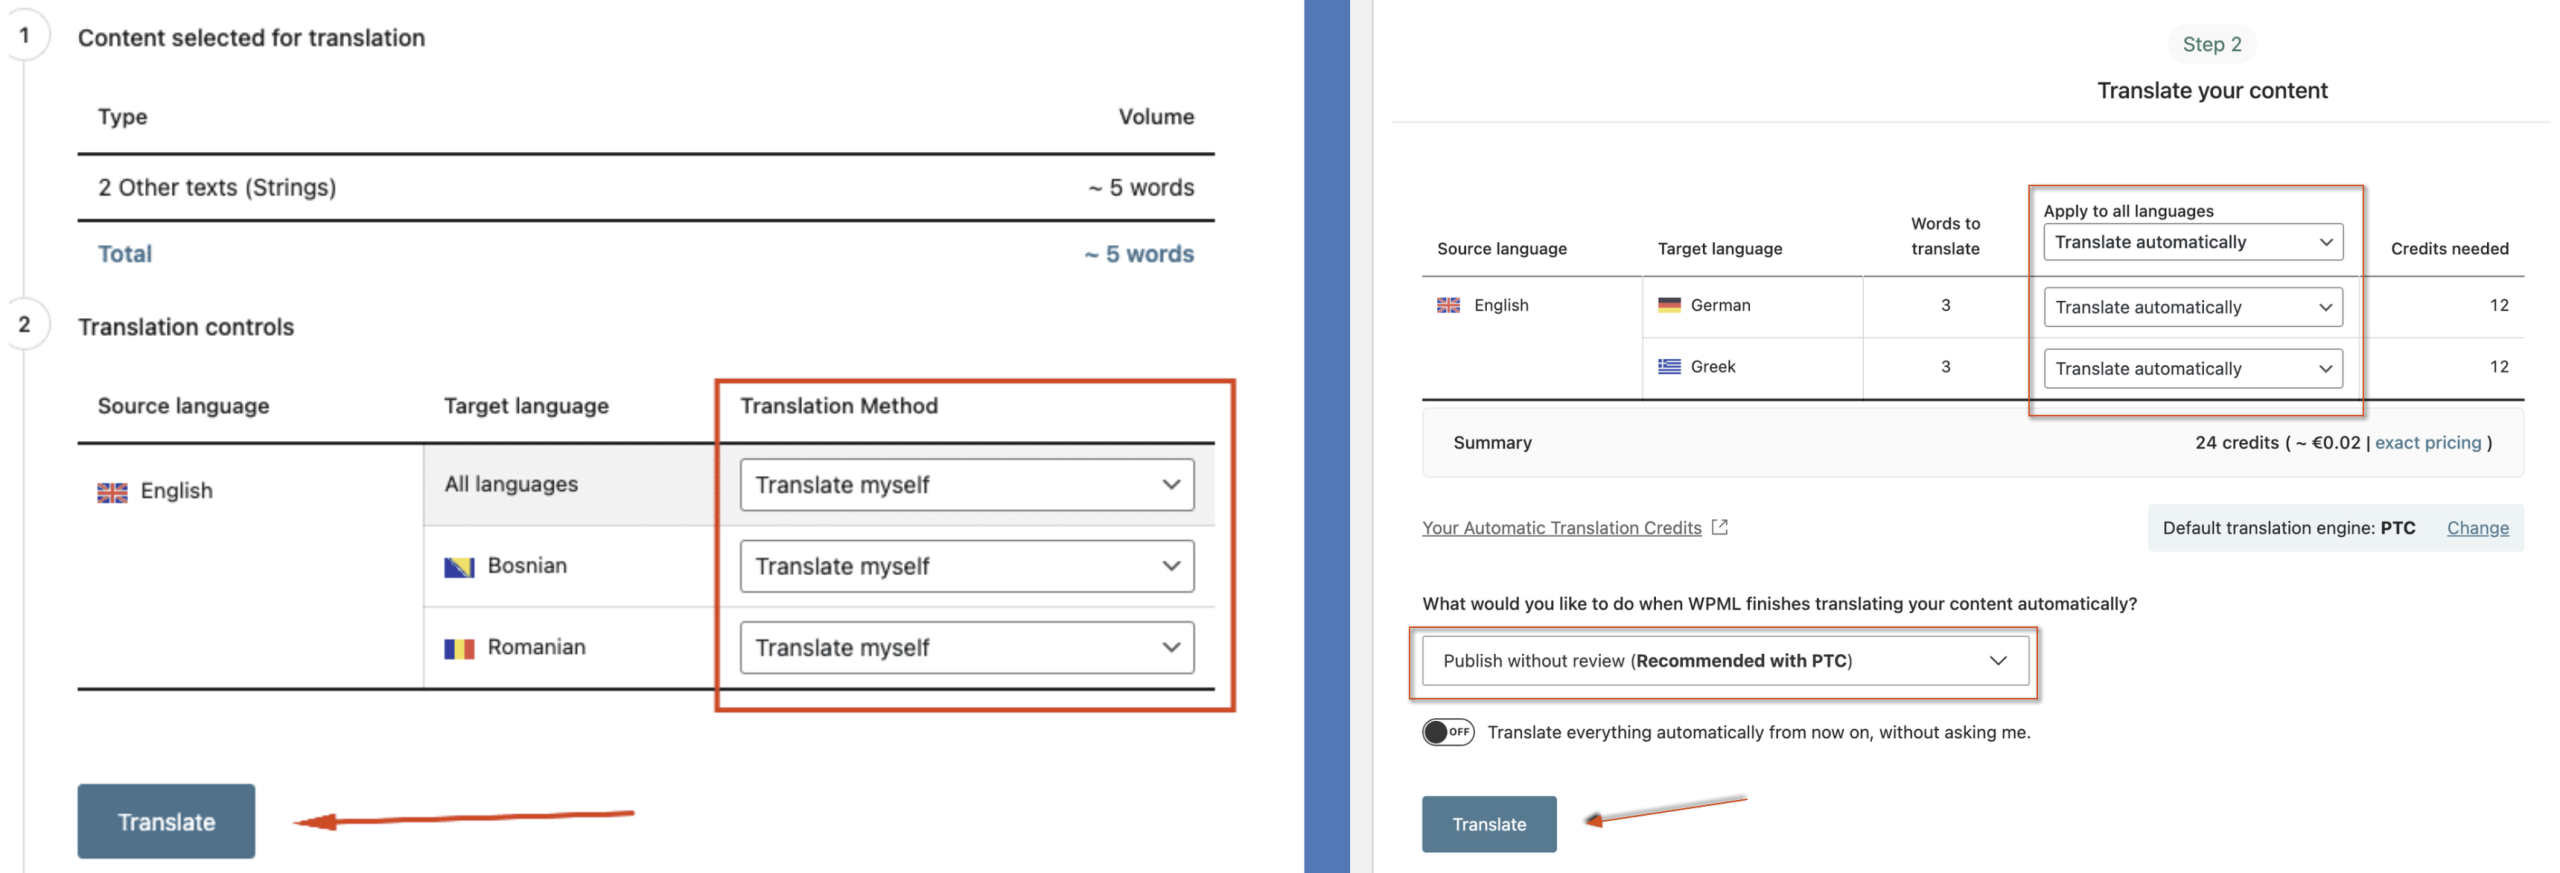
Task: Click the German flag icon
Action: [x=1668, y=305]
